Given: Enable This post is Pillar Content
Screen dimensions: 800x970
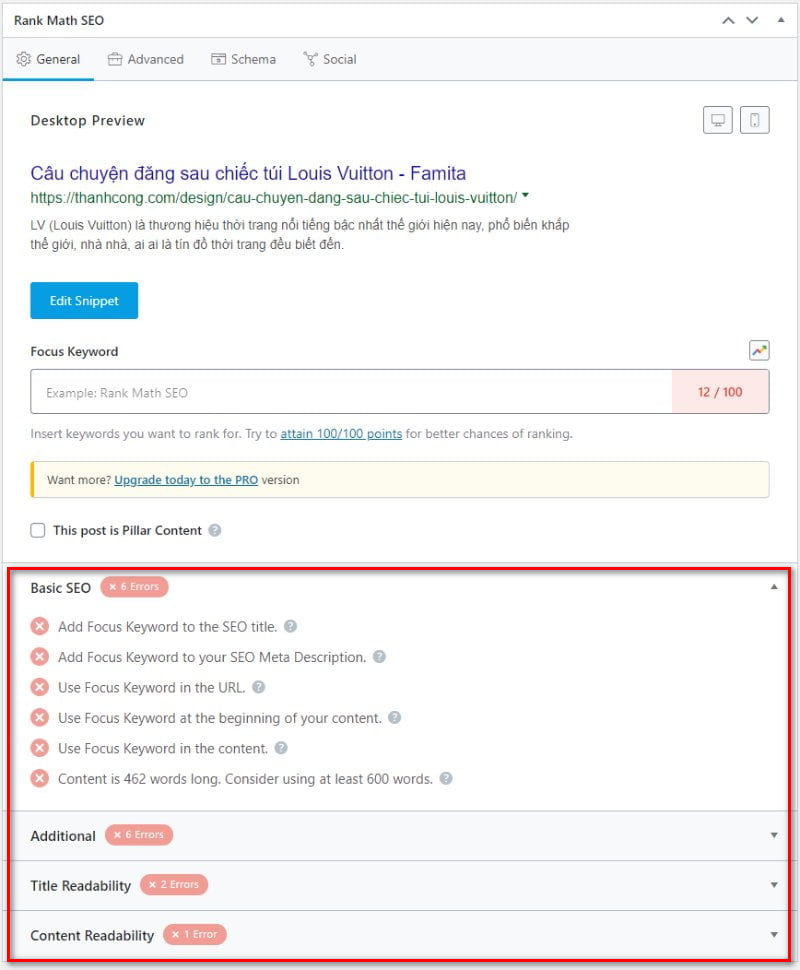Looking at the screenshot, I should (x=38, y=530).
